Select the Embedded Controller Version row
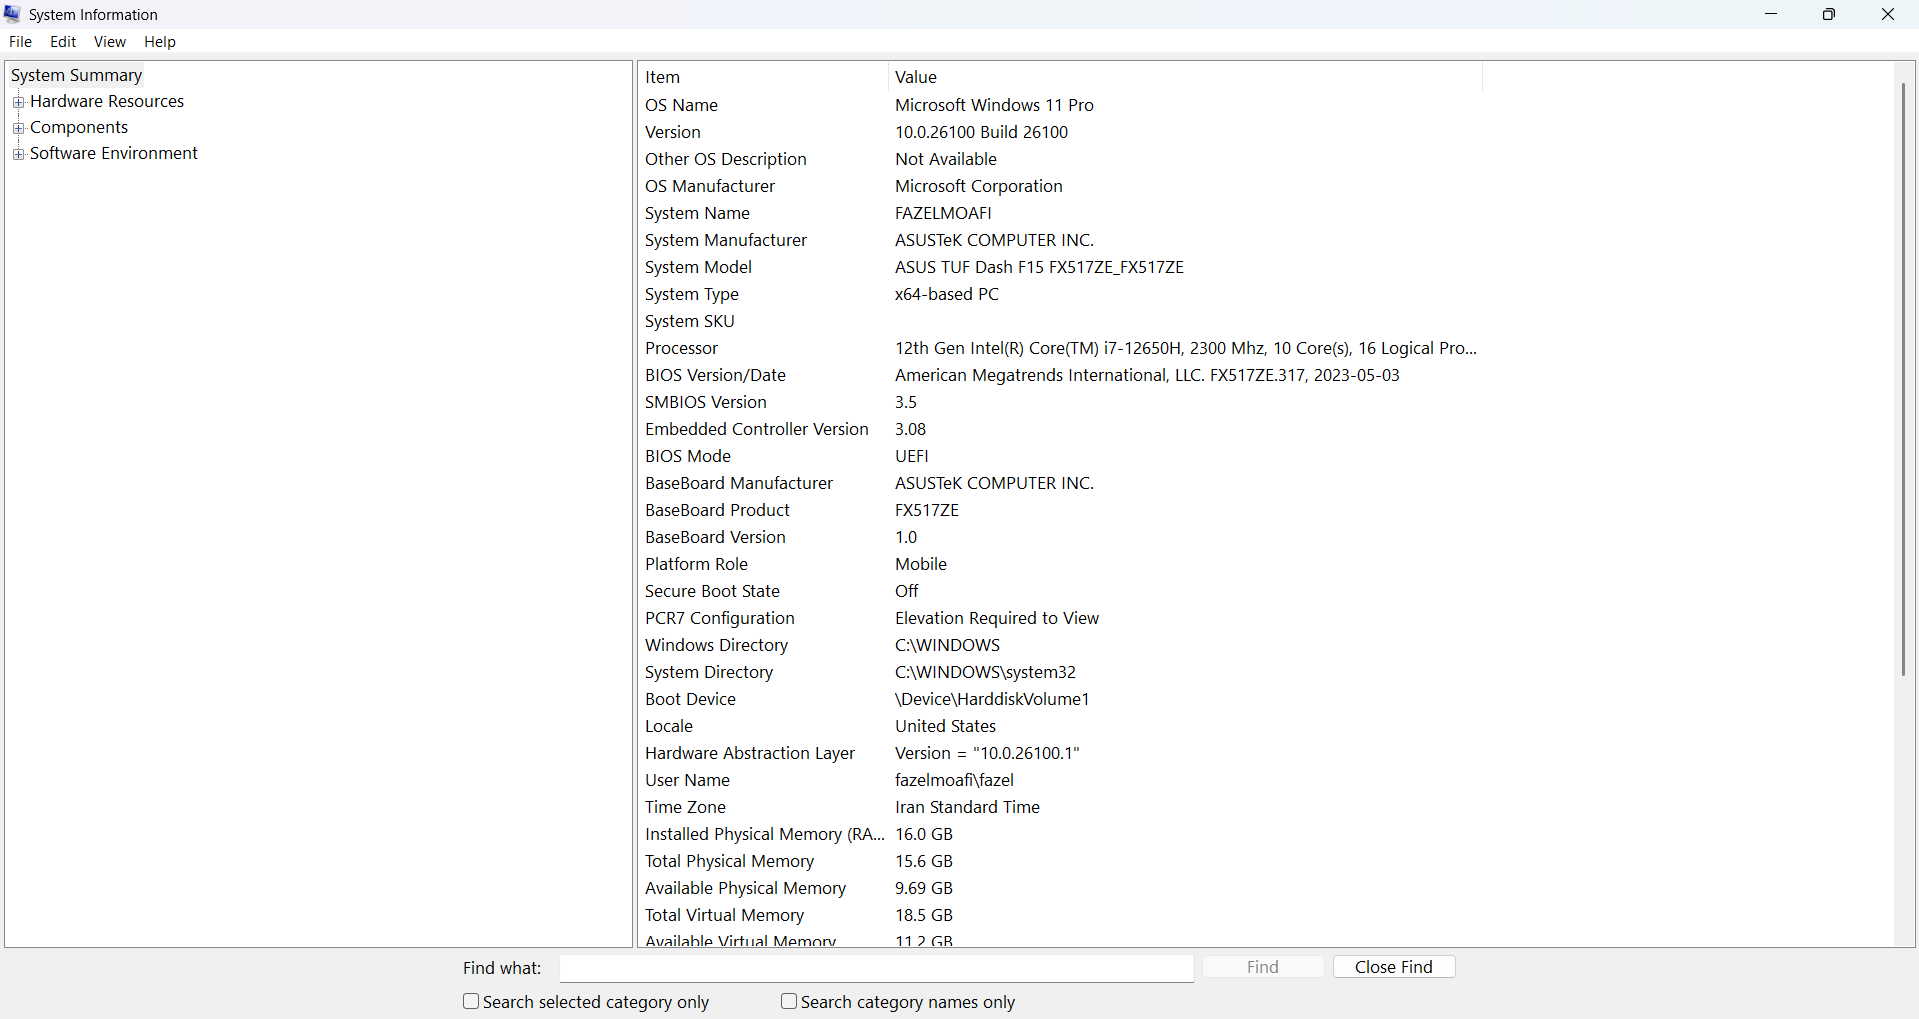 (1060, 429)
